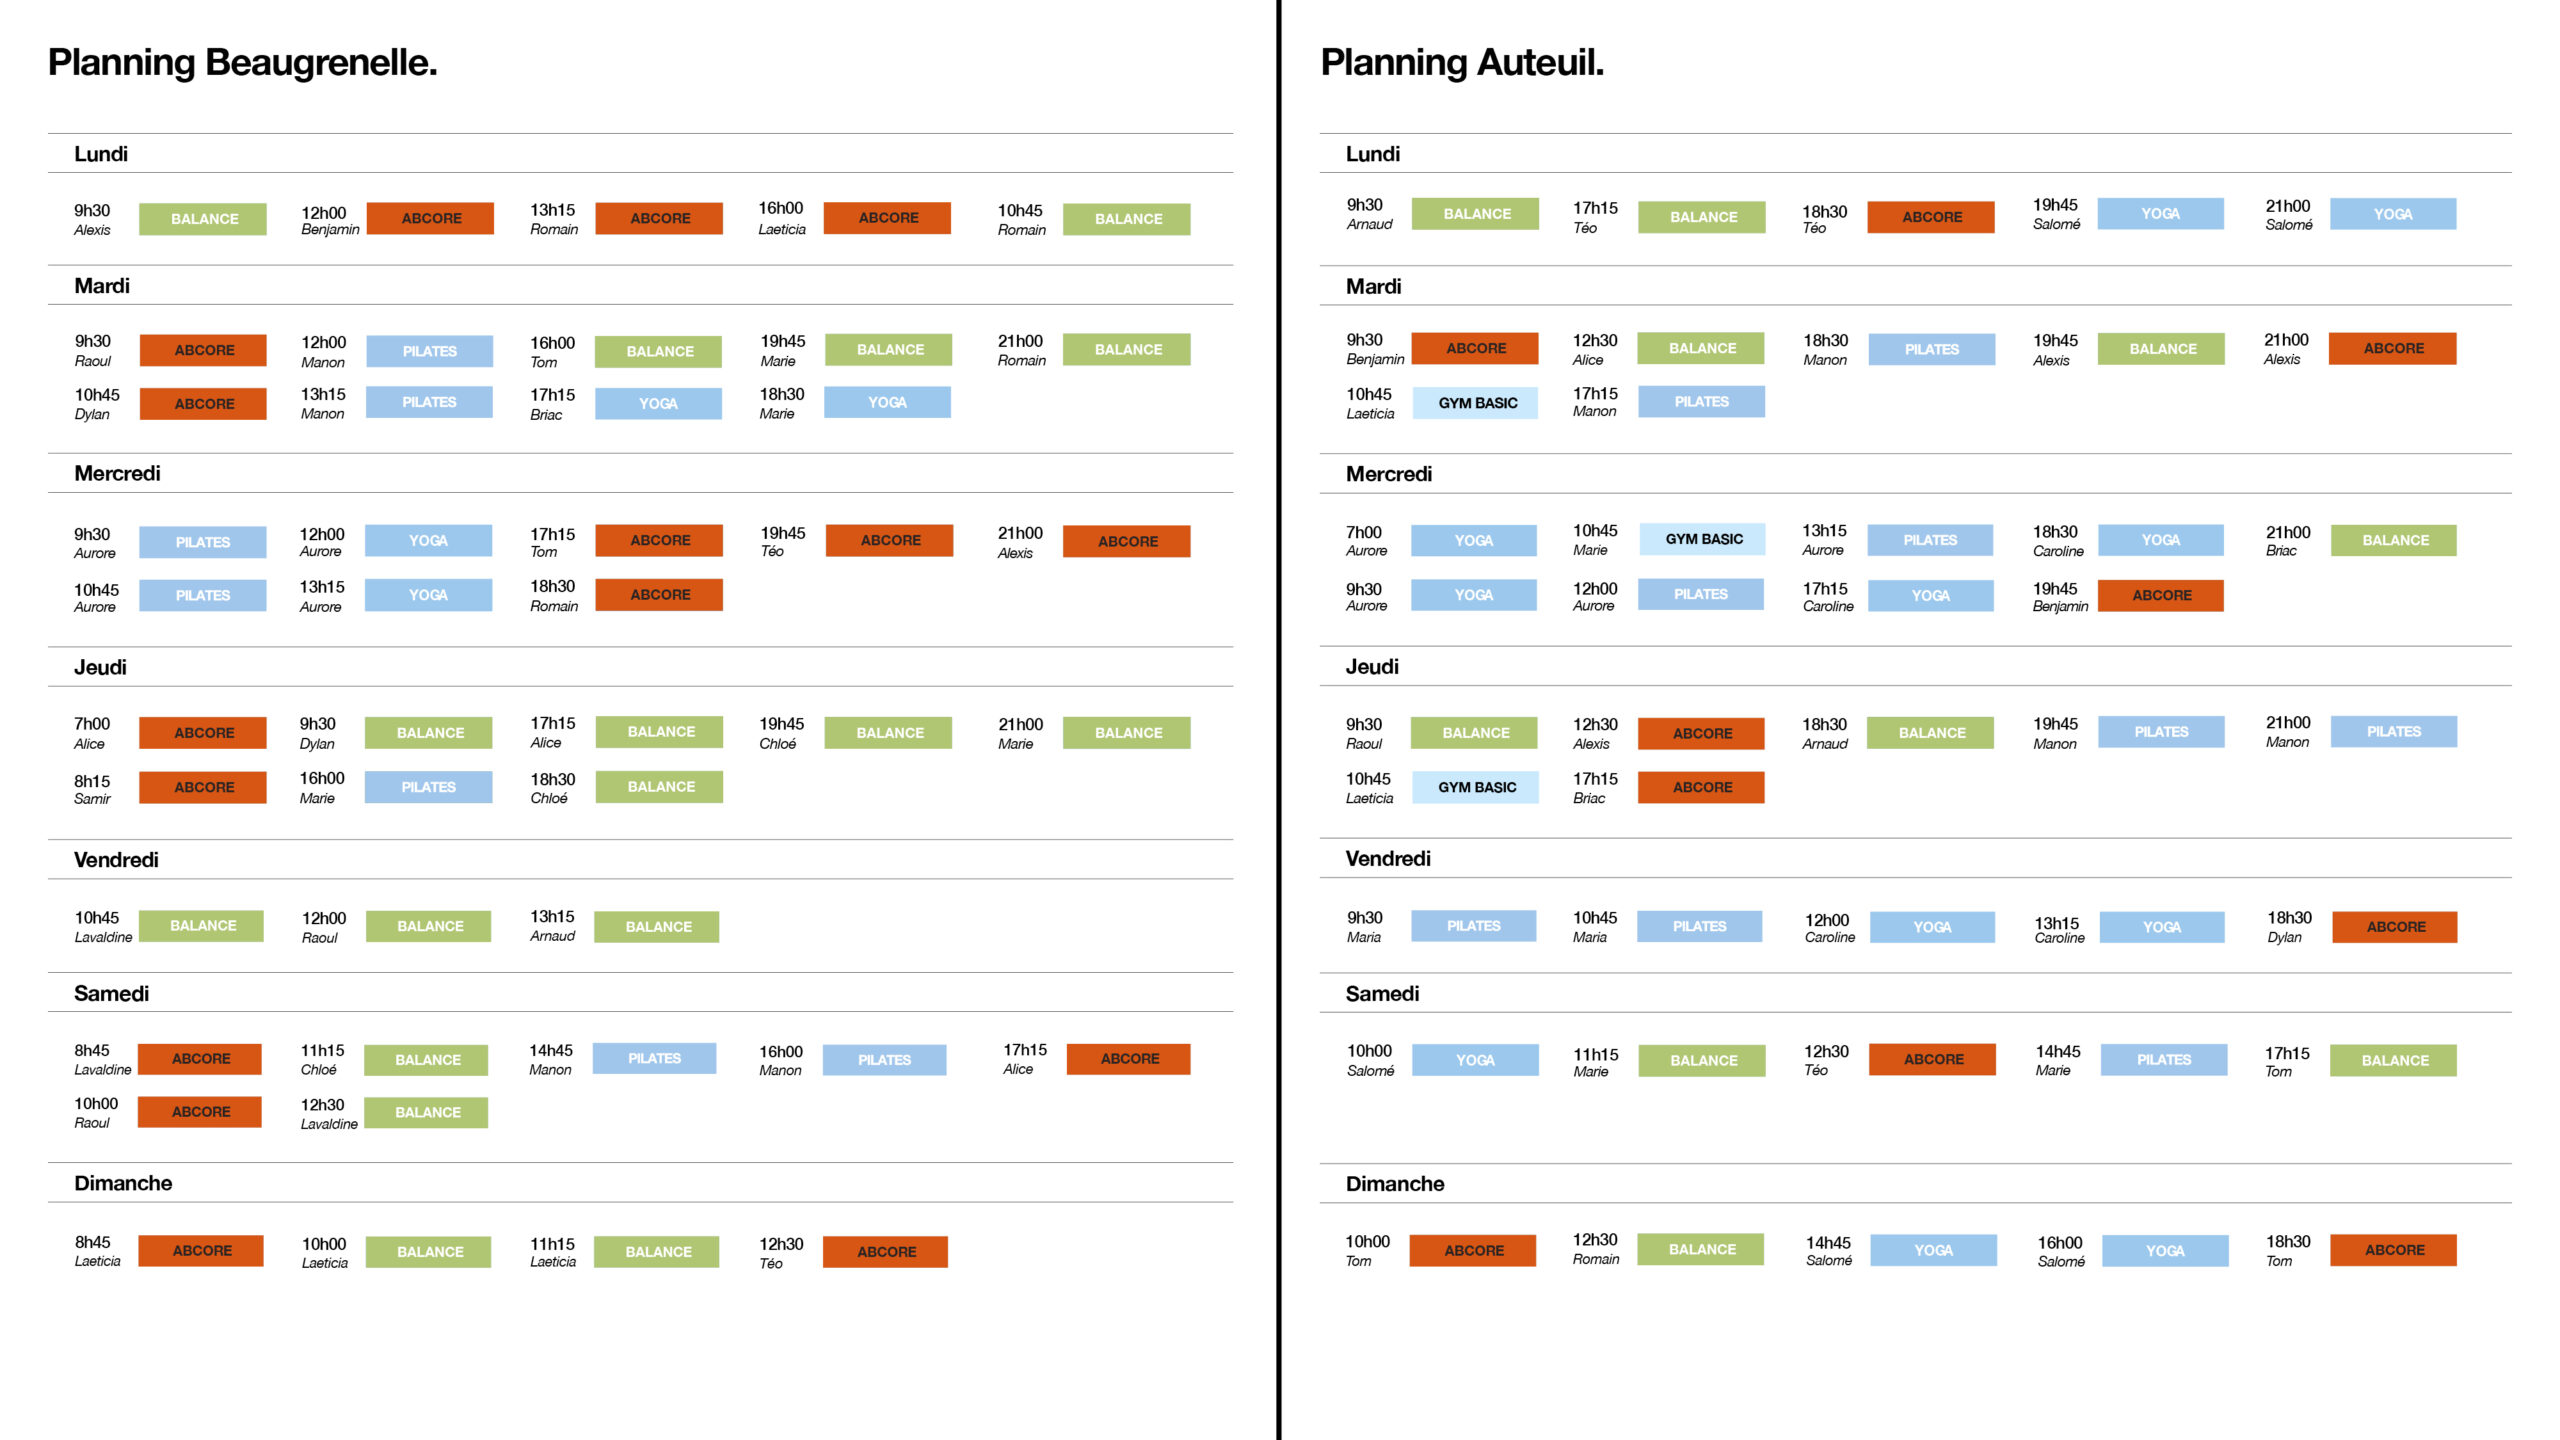2560x1440 pixels.
Task: Click Beaugrenelle Lundi 12h00 ABCORE block
Action: point(430,218)
